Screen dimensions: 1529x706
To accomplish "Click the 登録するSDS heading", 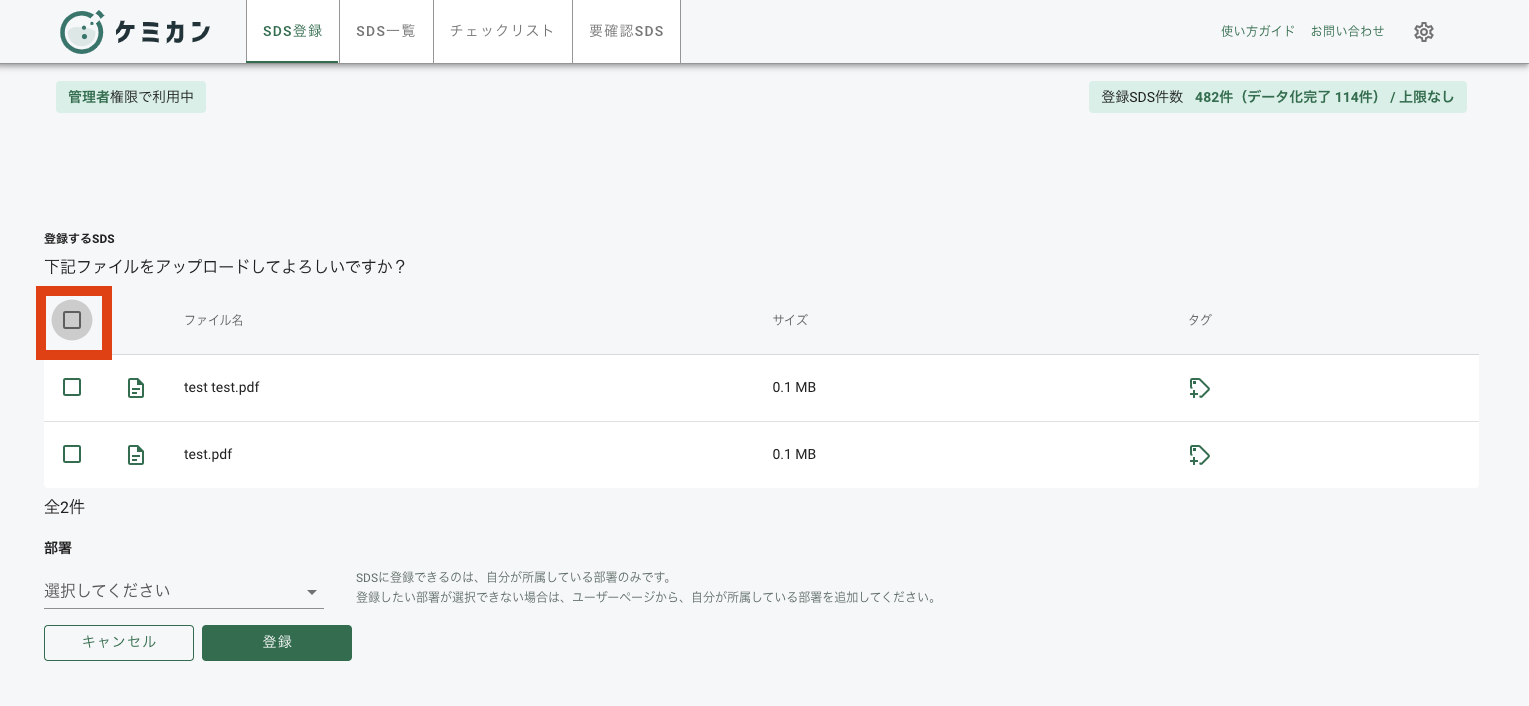I will coord(80,239).
